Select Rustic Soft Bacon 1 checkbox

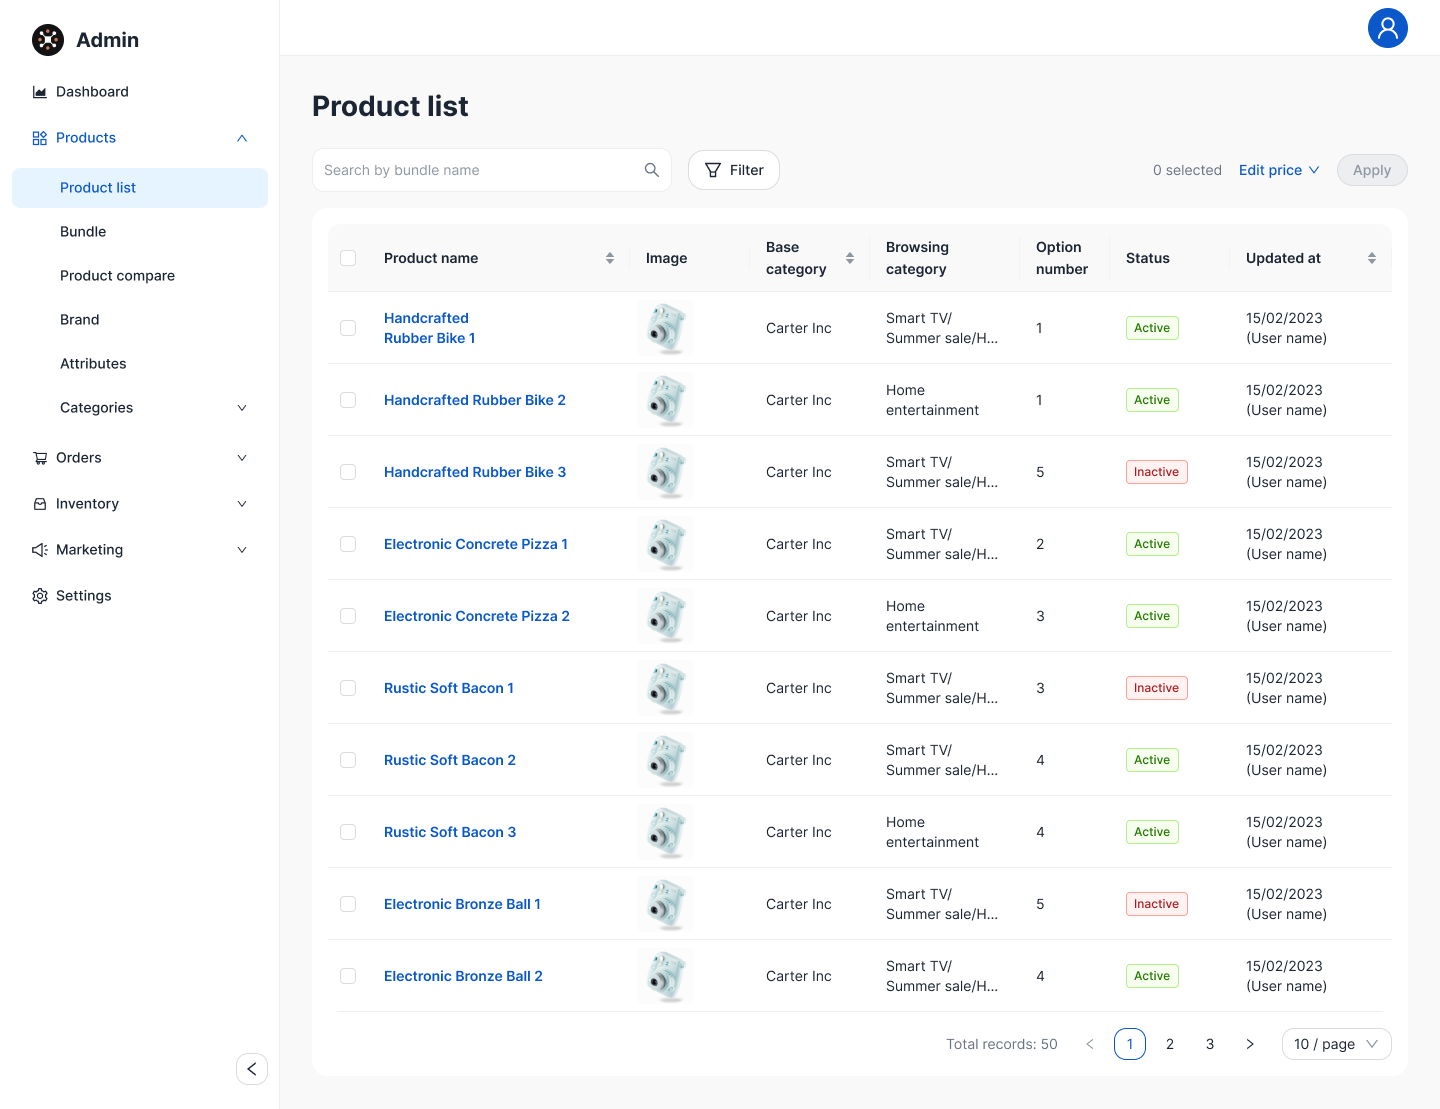click(348, 688)
